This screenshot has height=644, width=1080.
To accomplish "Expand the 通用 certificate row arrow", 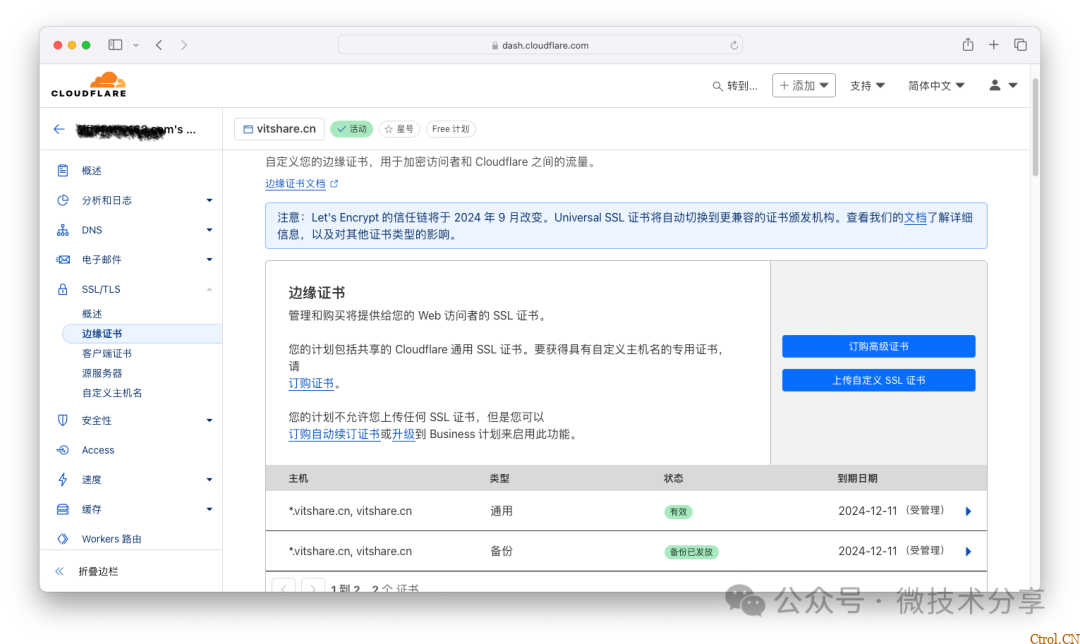I will tap(967, 511).
